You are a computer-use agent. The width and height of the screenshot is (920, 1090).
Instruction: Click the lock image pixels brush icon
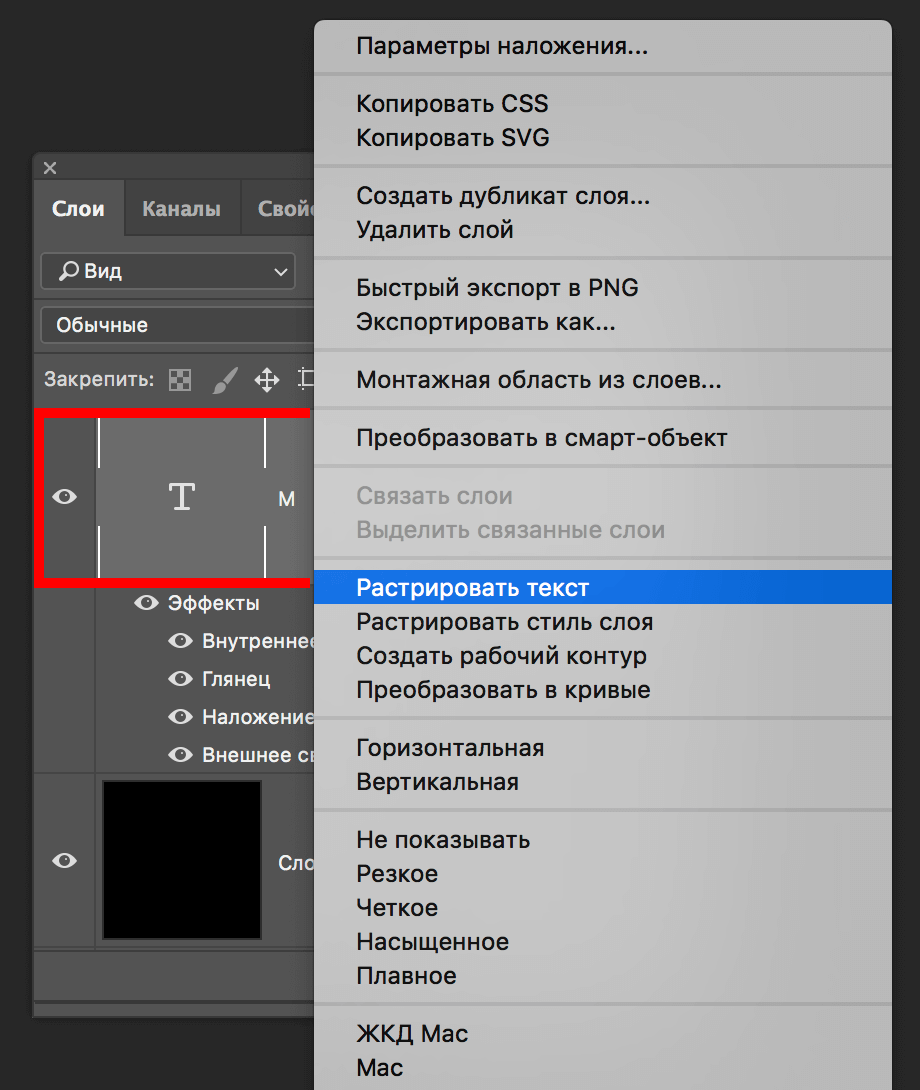225,380
